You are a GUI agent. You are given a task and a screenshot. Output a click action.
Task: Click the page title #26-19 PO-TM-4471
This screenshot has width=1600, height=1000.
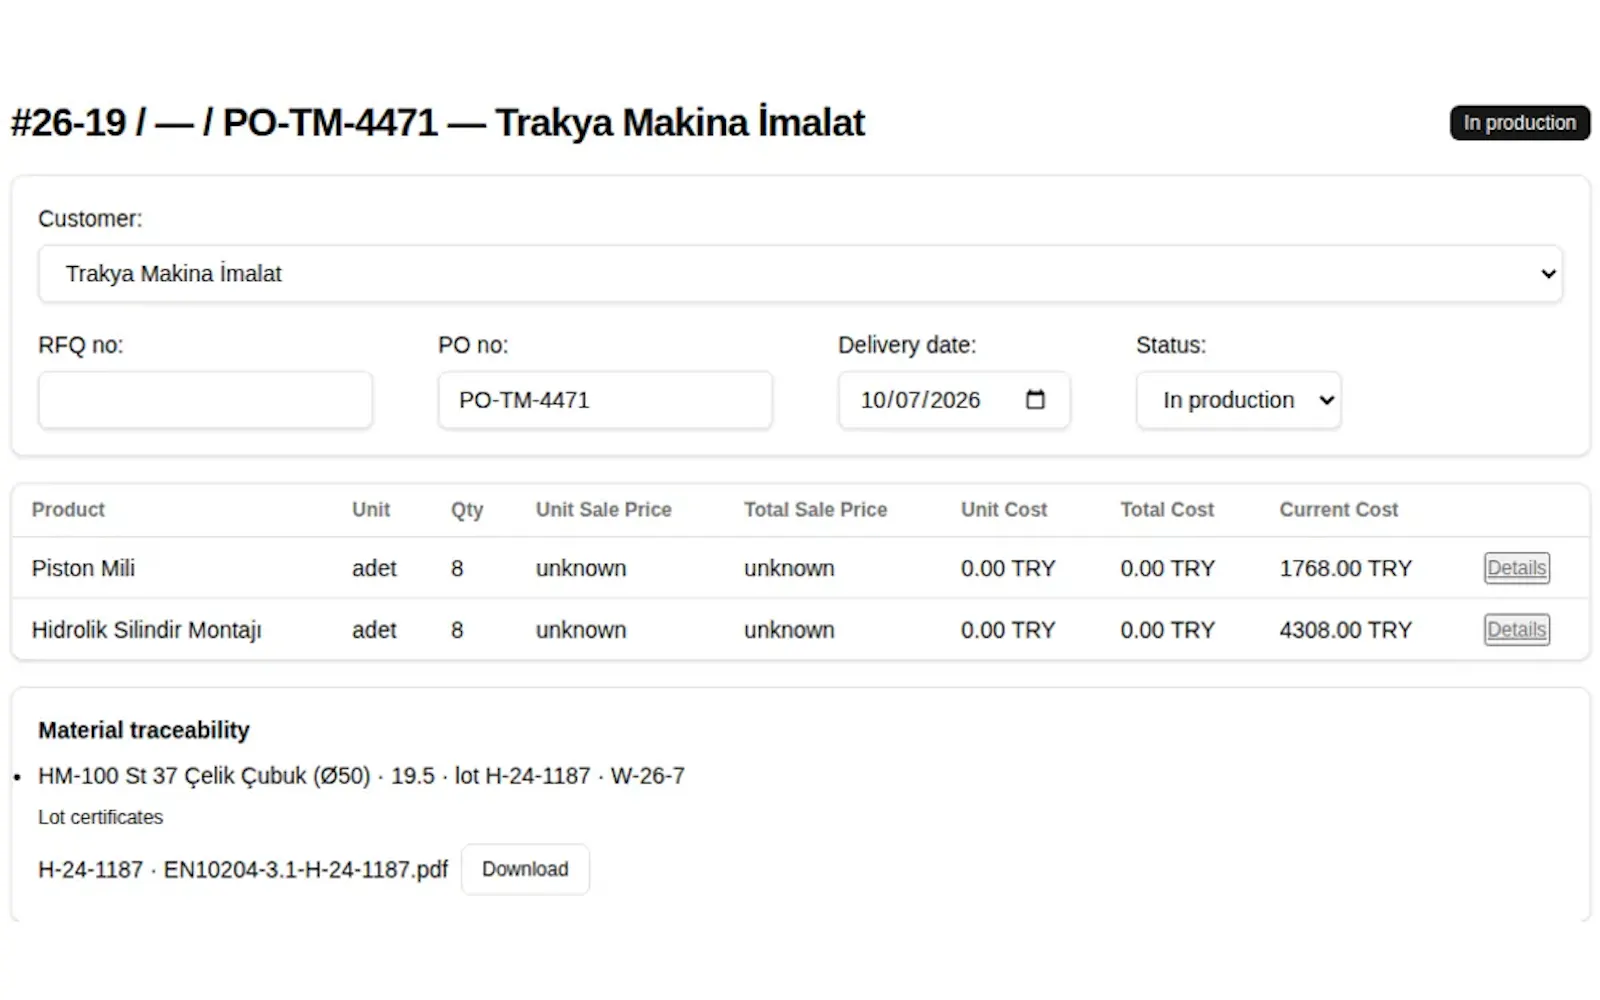point(437,123)
